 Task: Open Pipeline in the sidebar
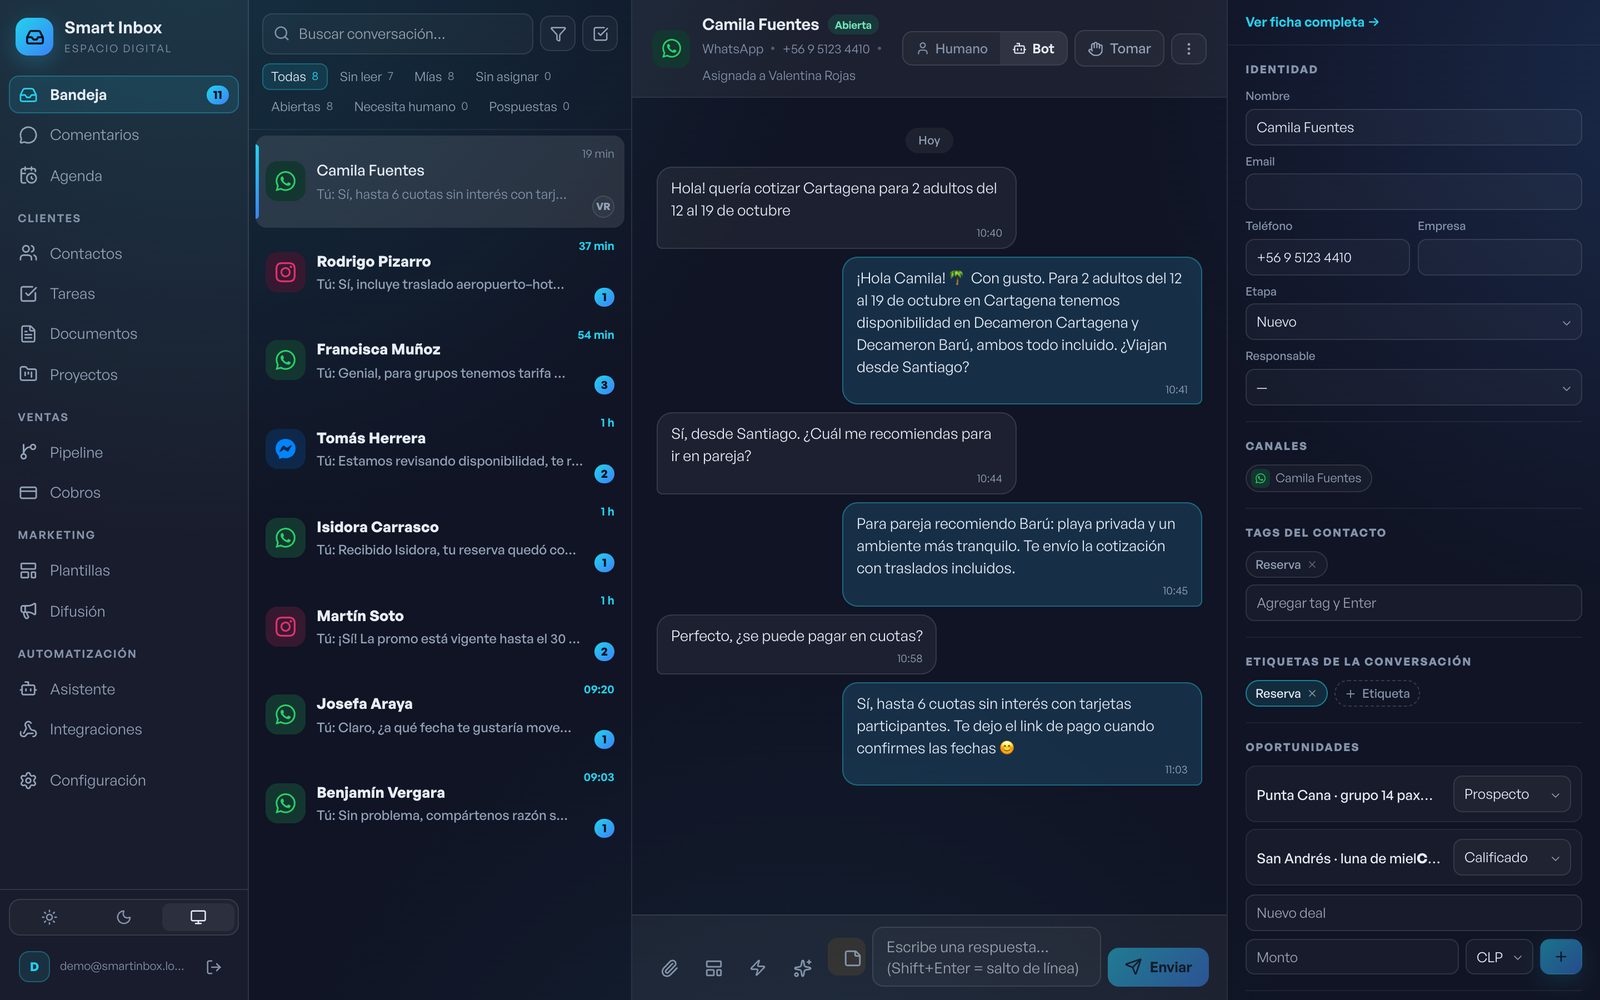[124, 453]
